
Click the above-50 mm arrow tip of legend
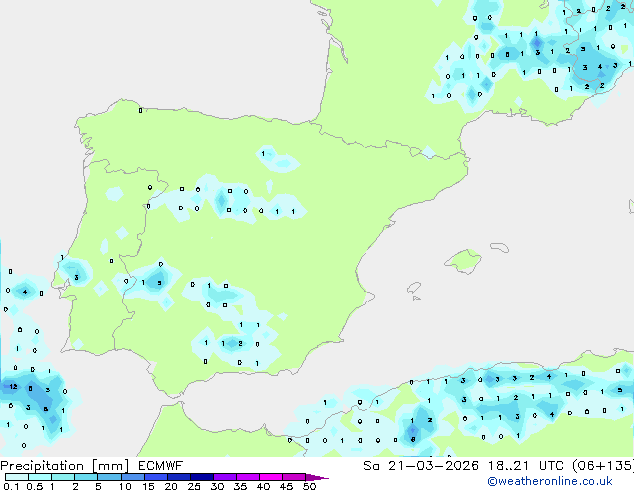pyautogui.click(x=317, y=477)
